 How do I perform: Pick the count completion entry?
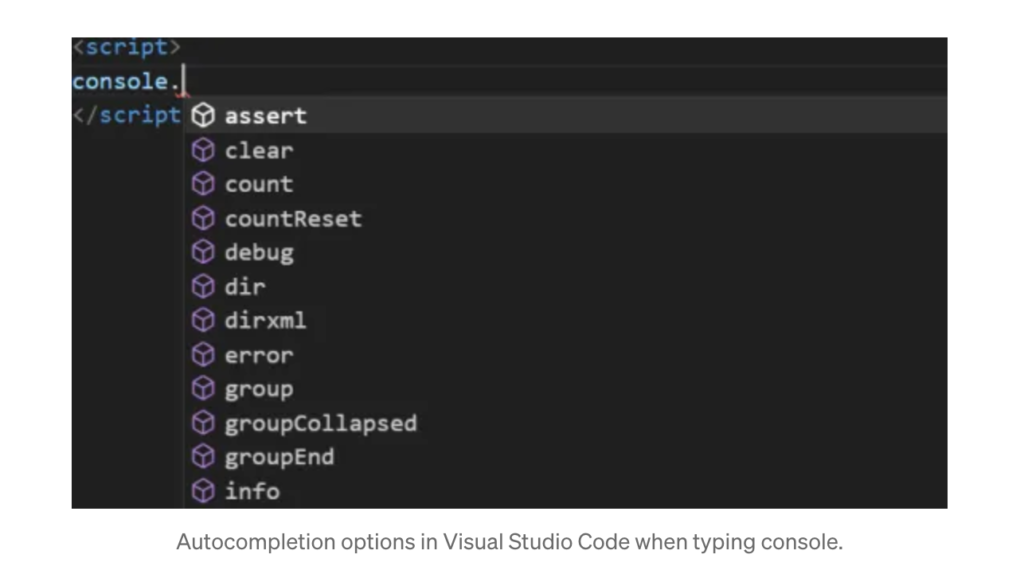point(259,185)
